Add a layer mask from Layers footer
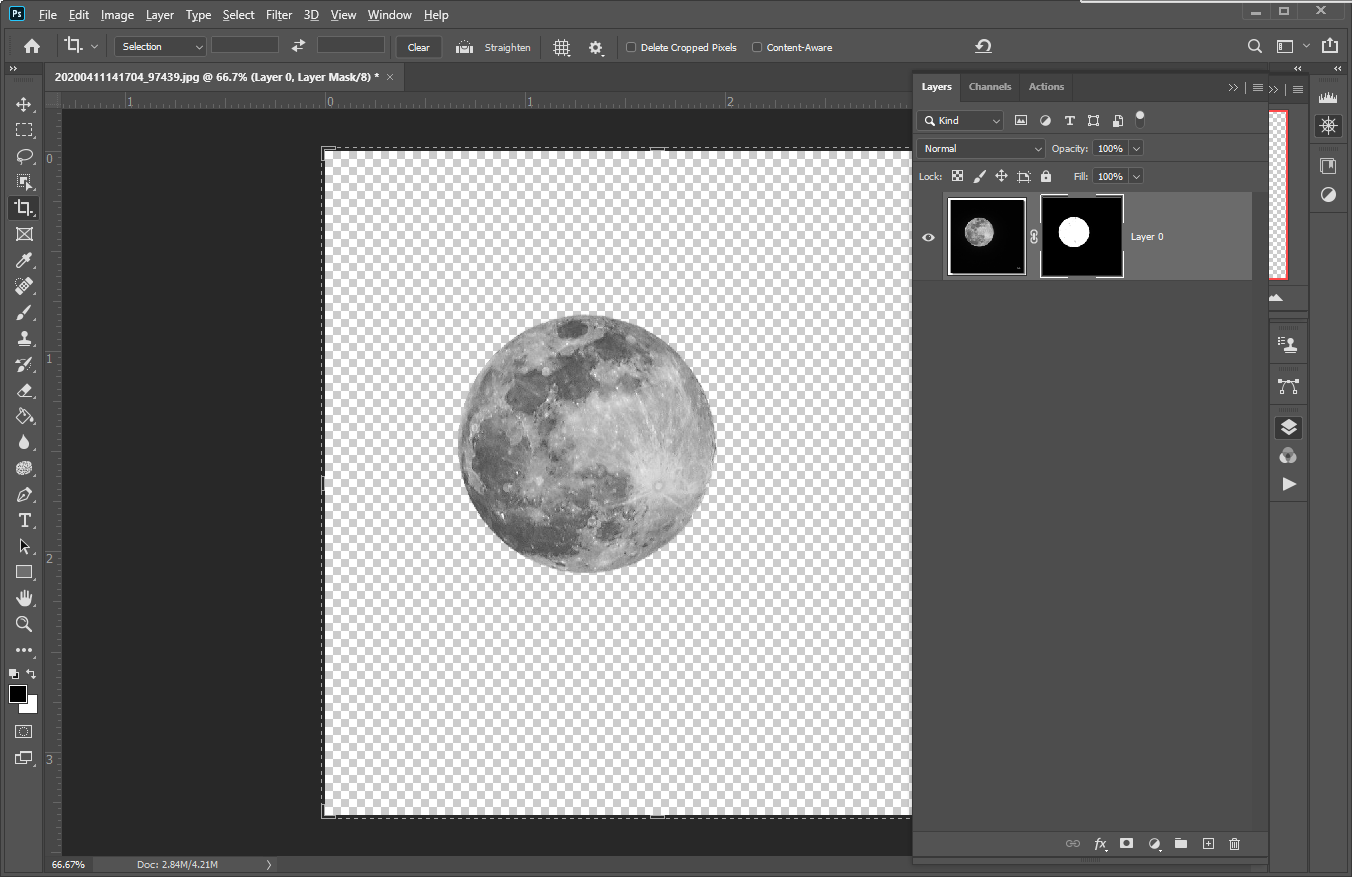 coord(1126,844)
